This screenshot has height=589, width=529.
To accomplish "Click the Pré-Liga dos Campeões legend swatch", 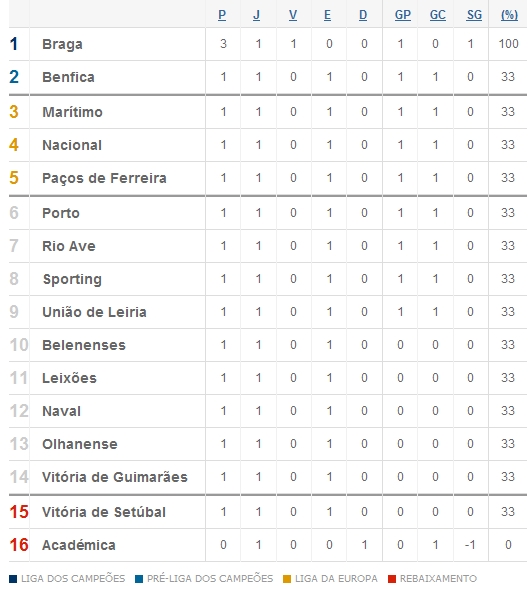I will point(139,579).
